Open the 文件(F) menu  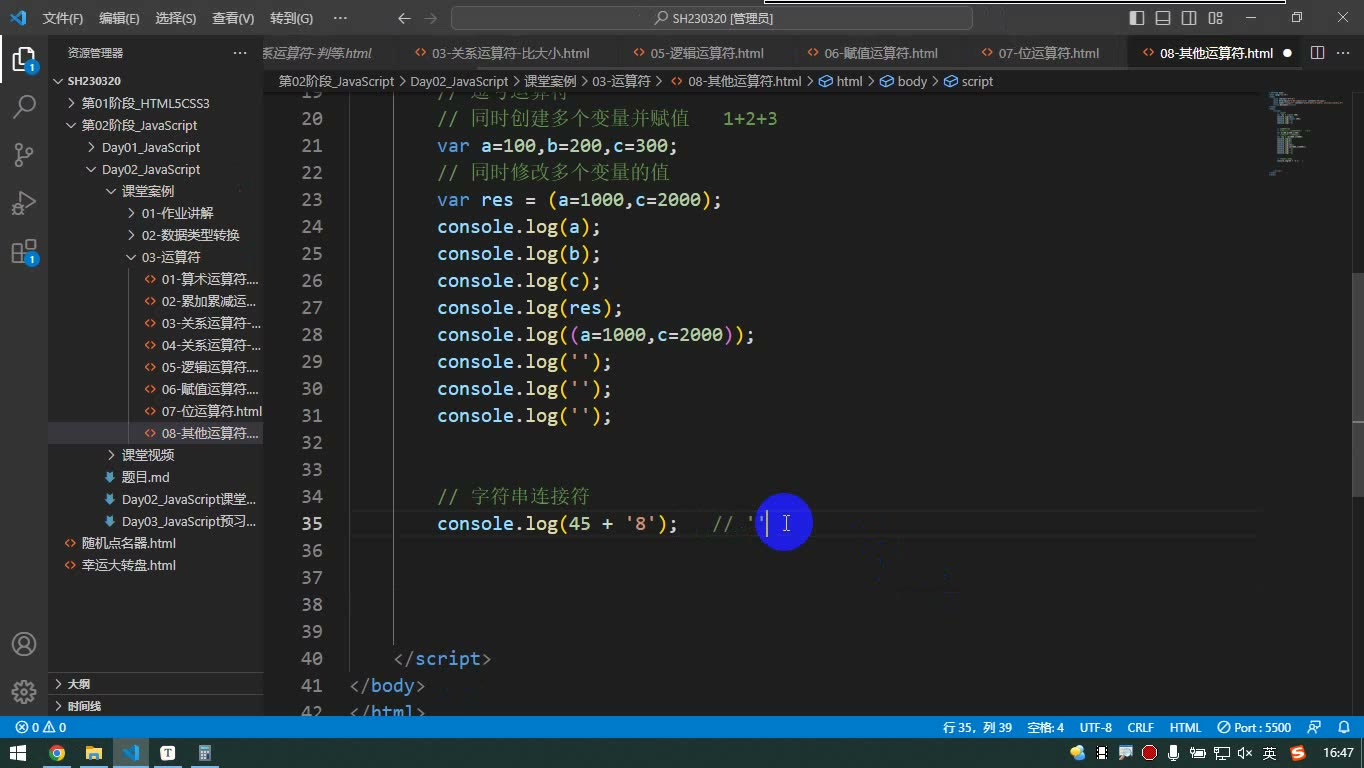[x=63, y=18]
